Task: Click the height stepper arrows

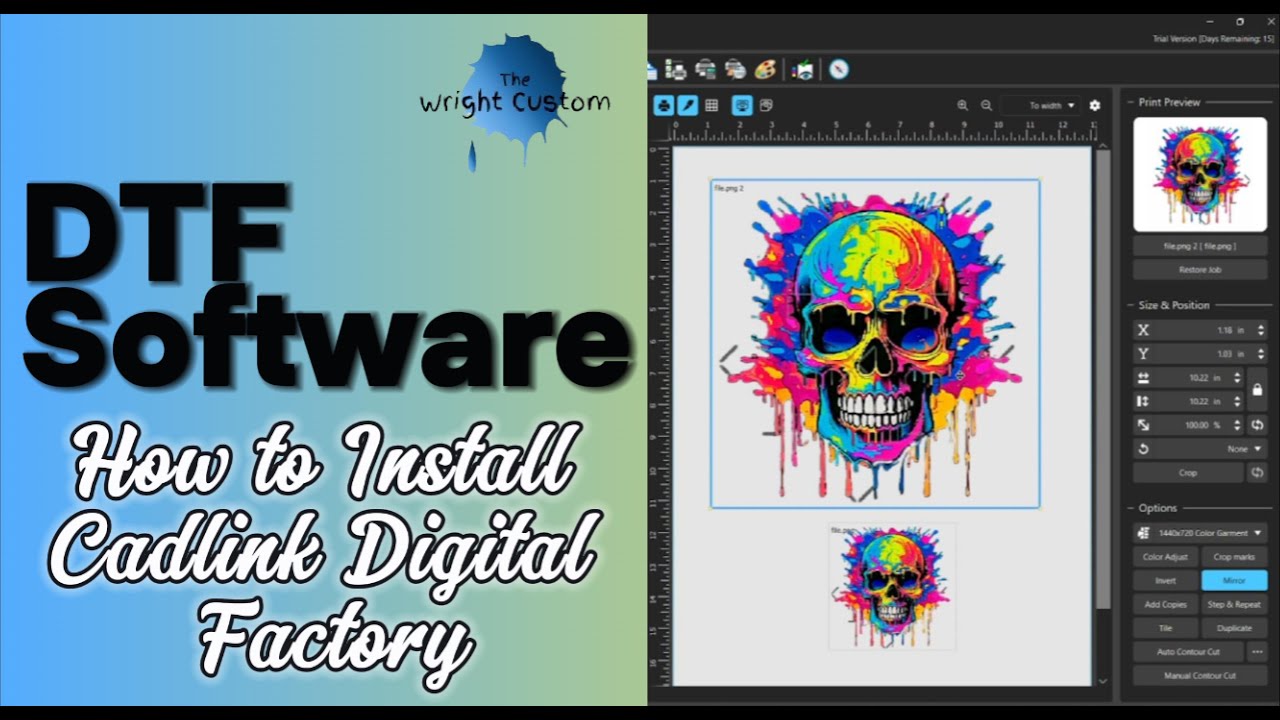Action: [1237, 401]
